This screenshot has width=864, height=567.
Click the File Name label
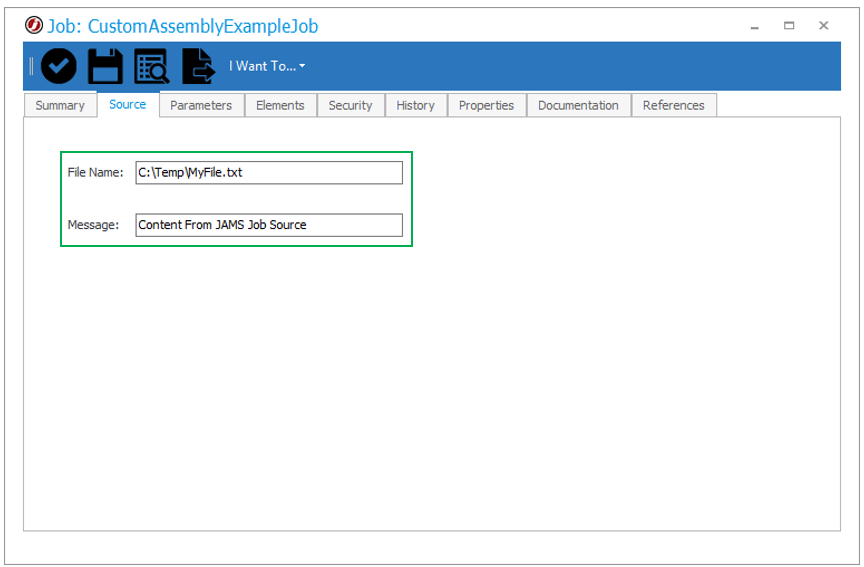pyautogui.click(x=95, y=172)
